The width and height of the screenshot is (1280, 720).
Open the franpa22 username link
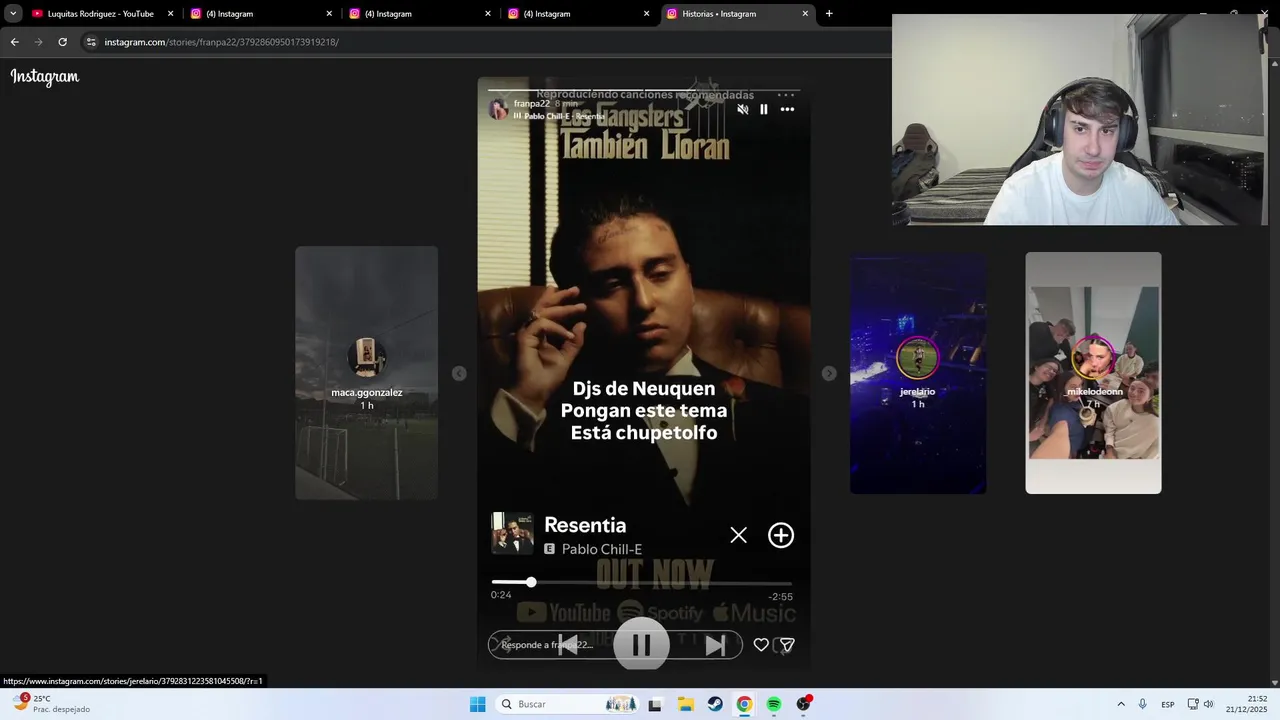pyautogui.click(x=531, y=103)
